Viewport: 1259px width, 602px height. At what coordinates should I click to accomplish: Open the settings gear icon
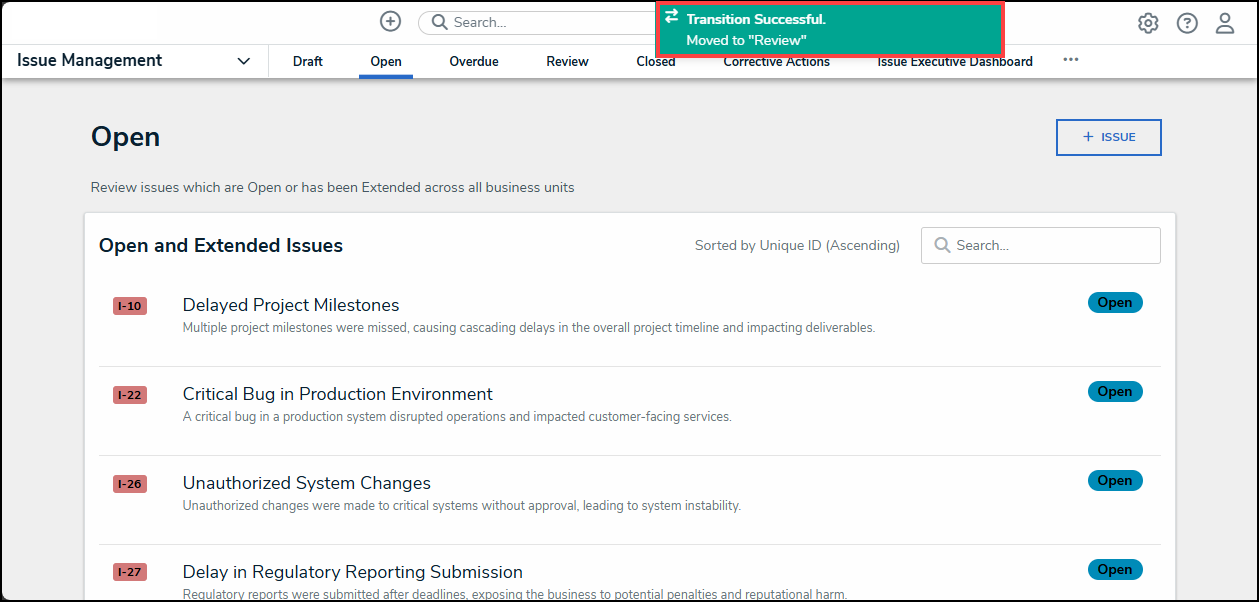click(1148, 23)
